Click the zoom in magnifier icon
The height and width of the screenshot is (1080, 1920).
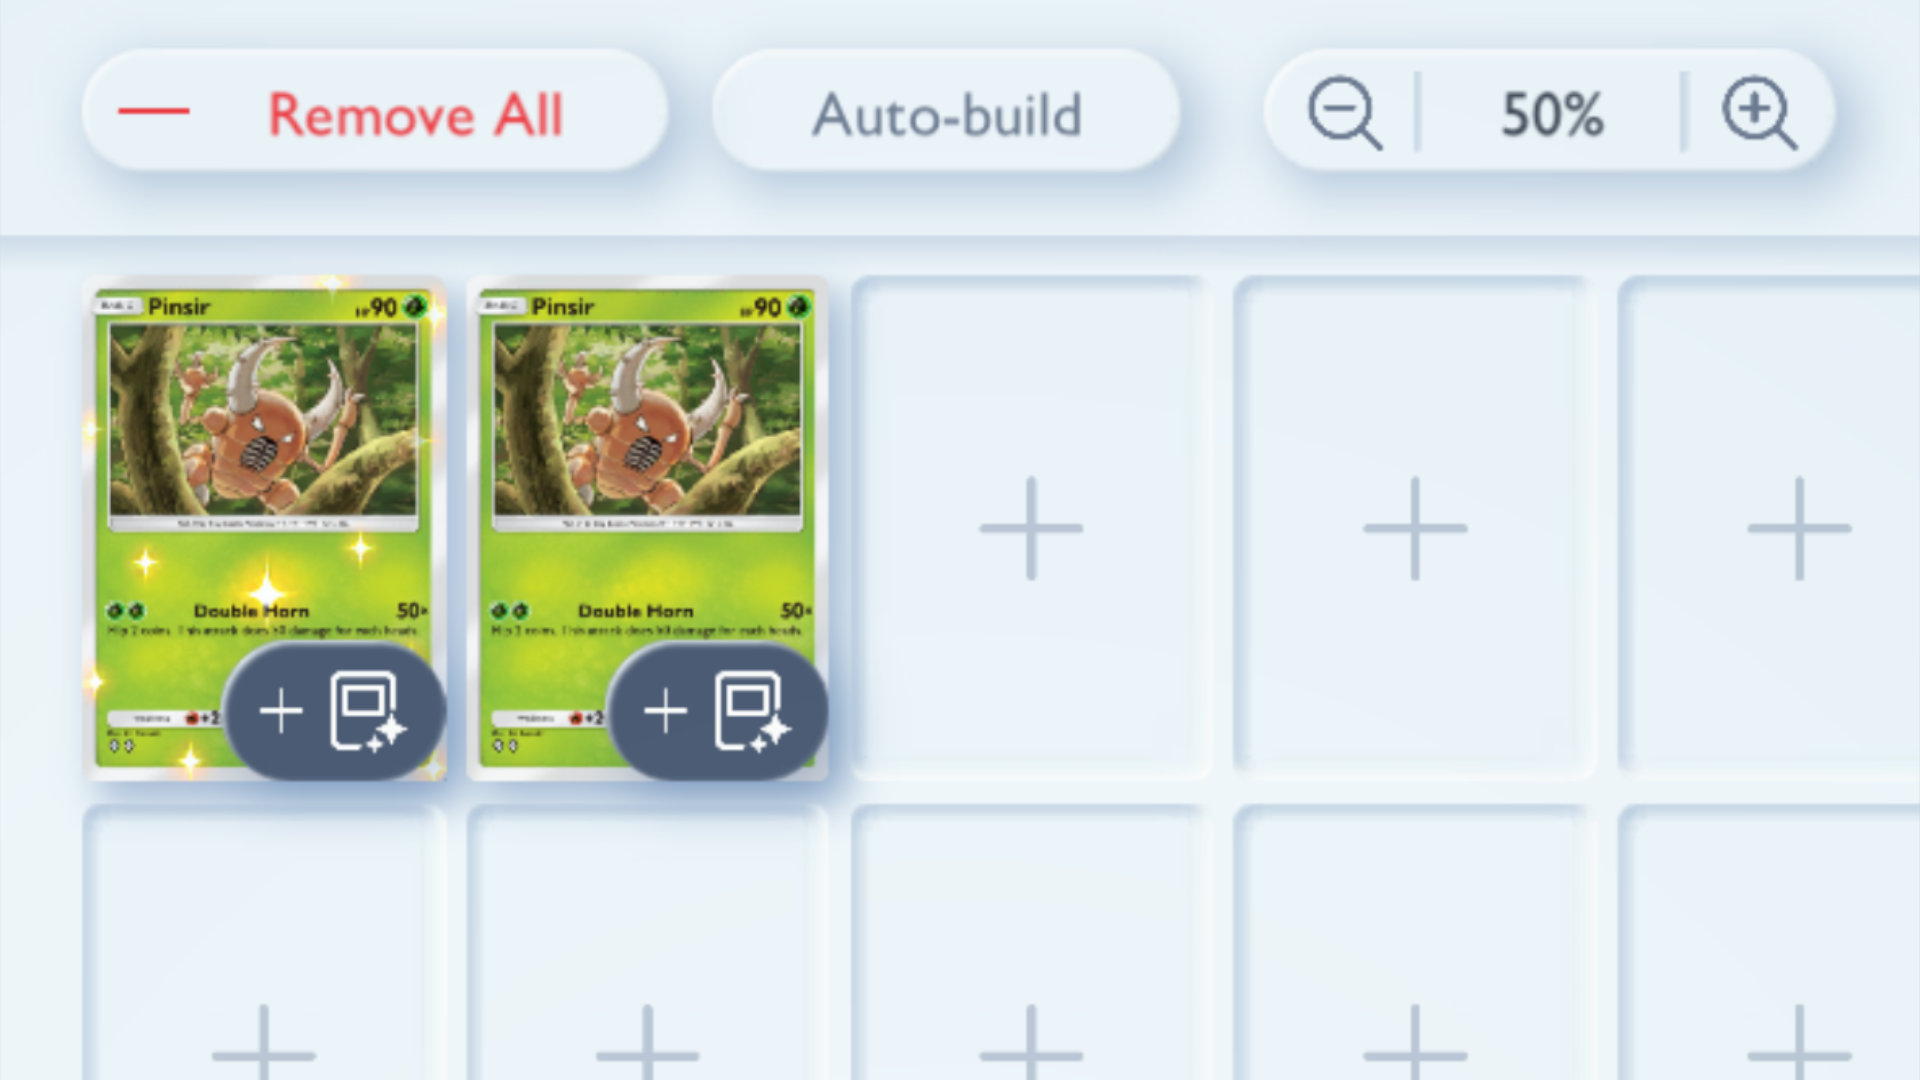click(1758, 112)
